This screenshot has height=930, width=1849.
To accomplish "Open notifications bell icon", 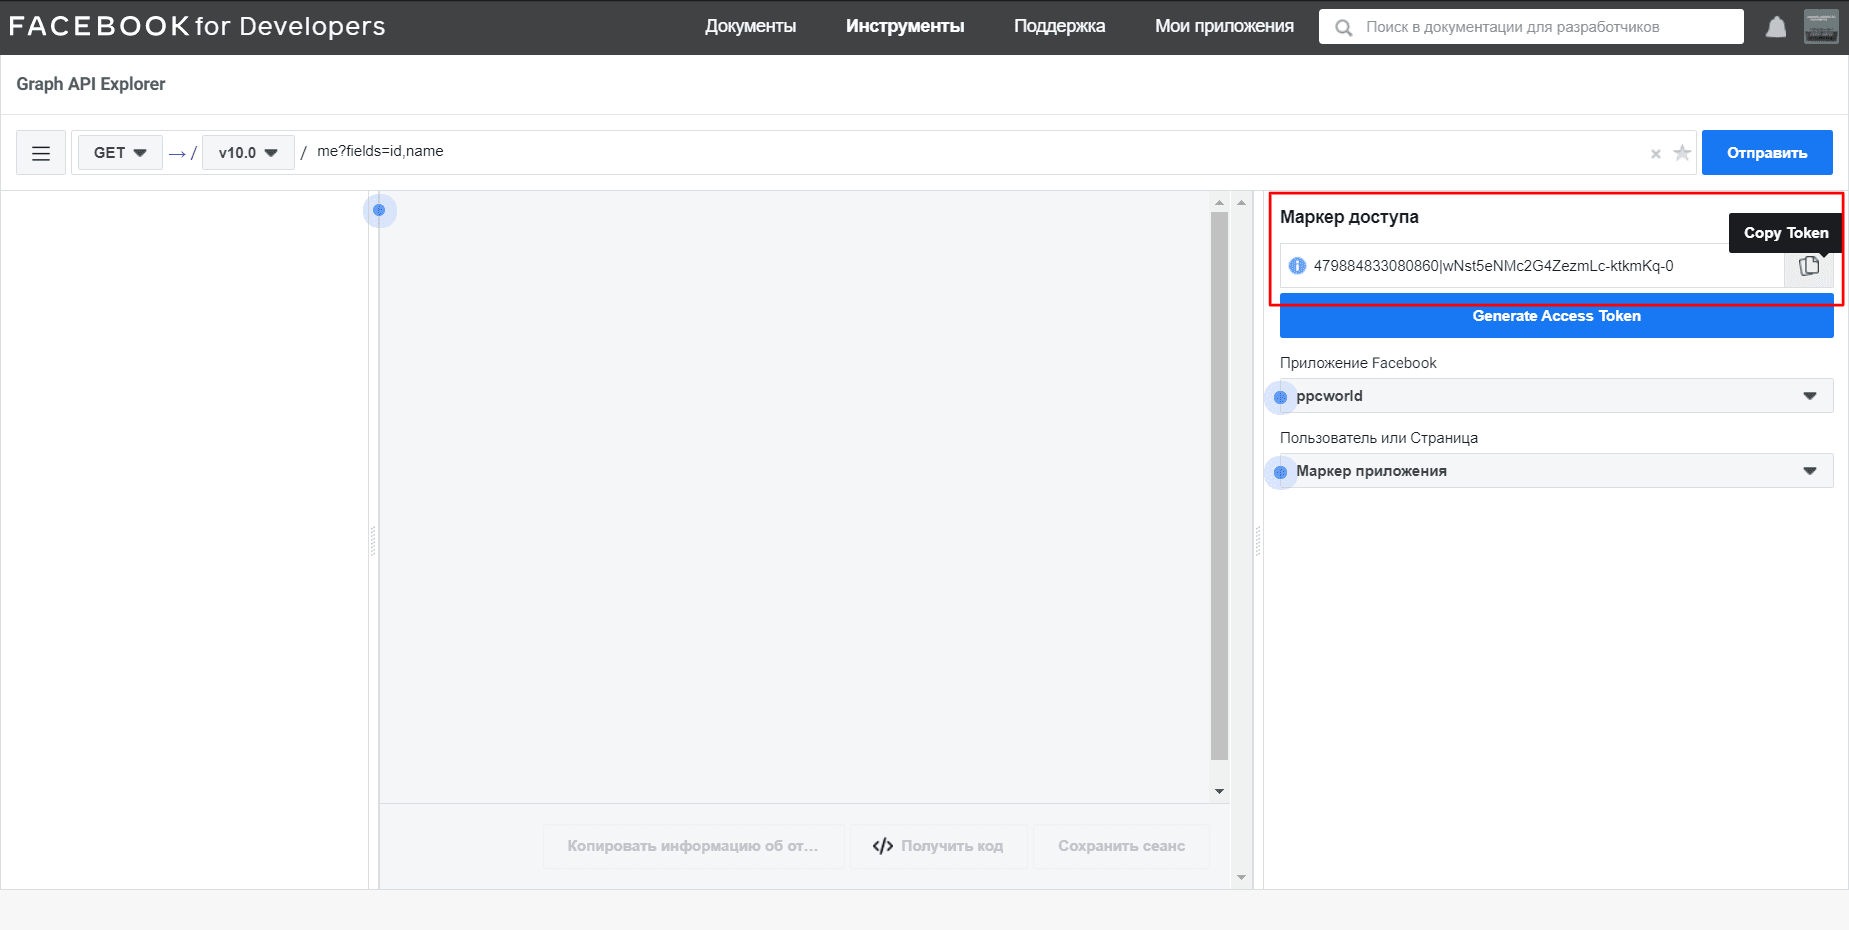I will [x=1776, y=27].
